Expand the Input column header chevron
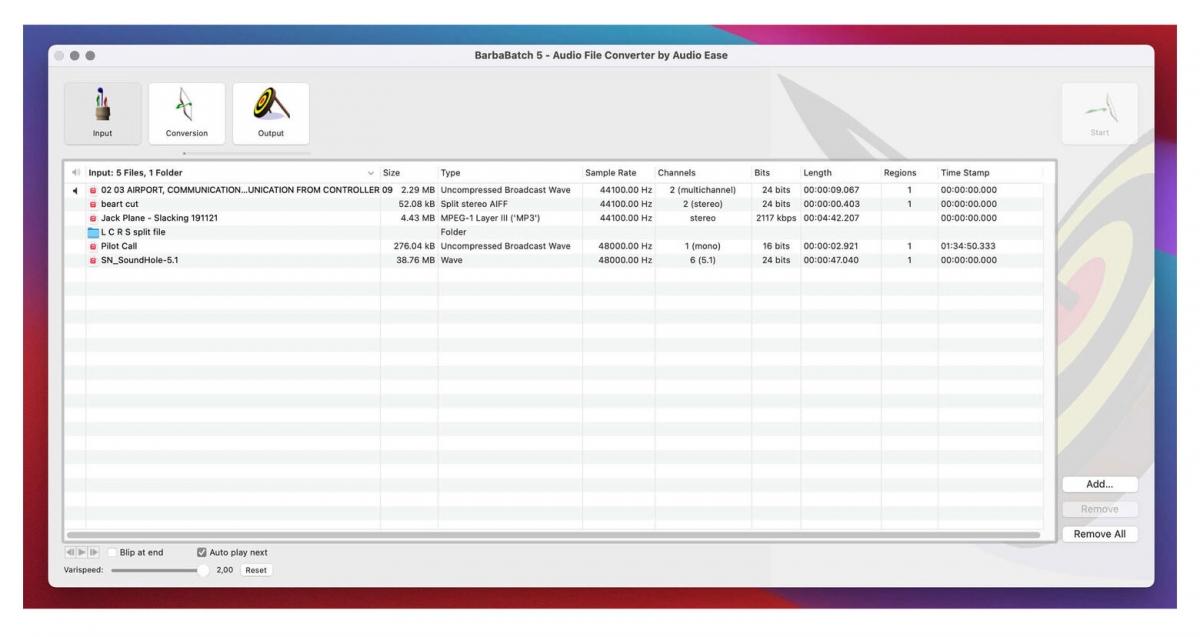The image size is (1200, 637). click(x=372, y=173)
